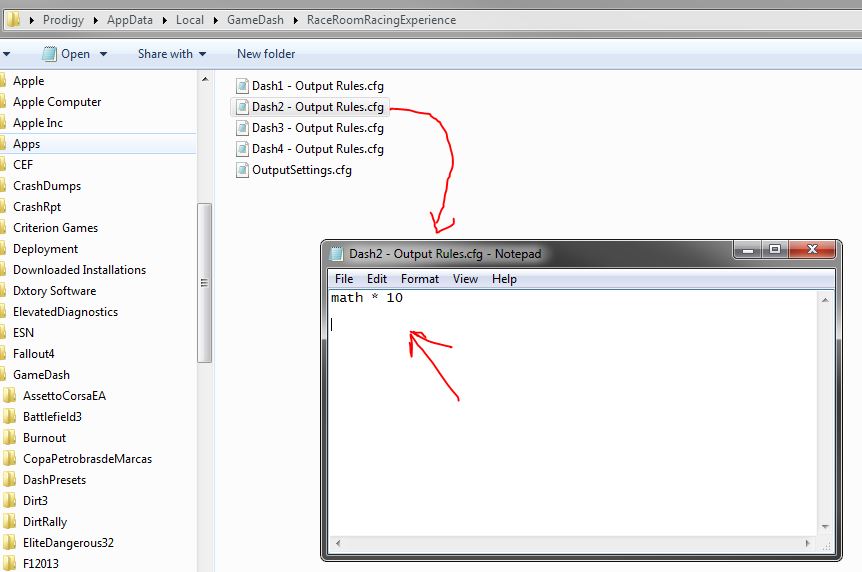
Task: Open Notepad Edit menu
Action: [377, 279]
